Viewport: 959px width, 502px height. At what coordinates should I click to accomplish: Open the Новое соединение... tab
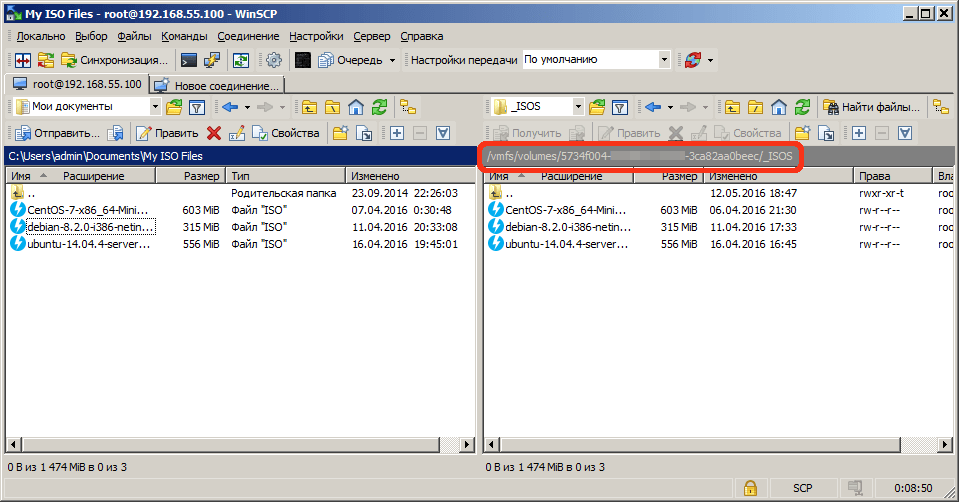[x=217, y=86]
